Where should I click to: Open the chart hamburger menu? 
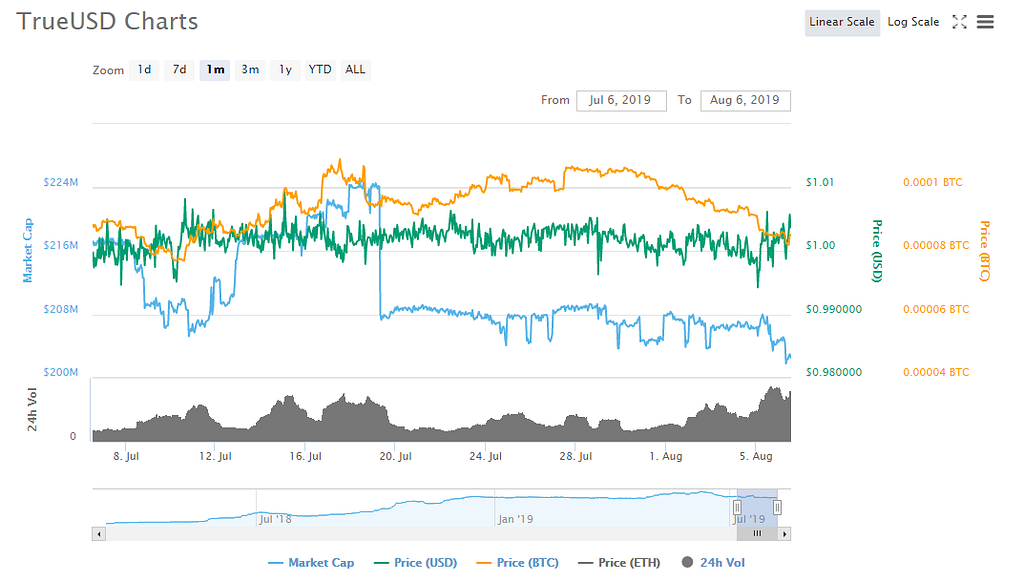[985, 22]
